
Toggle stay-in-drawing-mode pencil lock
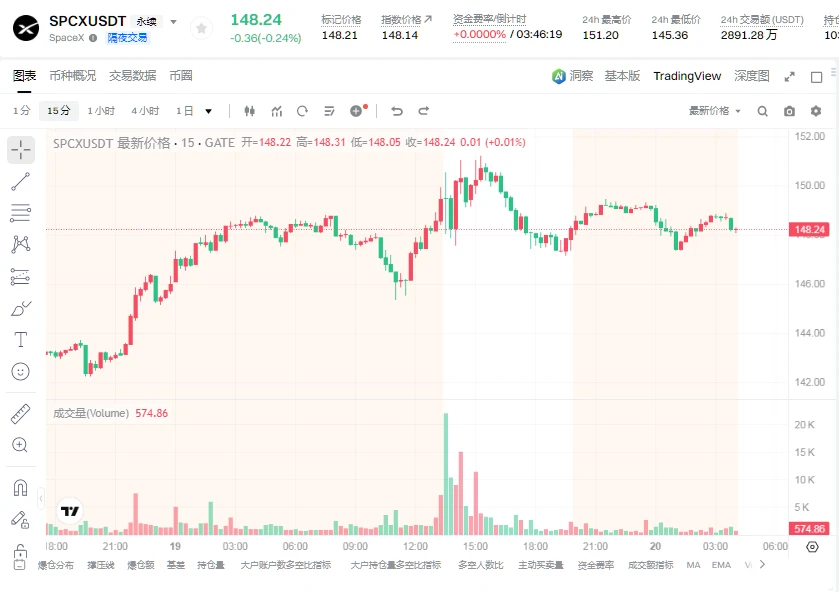20,519
